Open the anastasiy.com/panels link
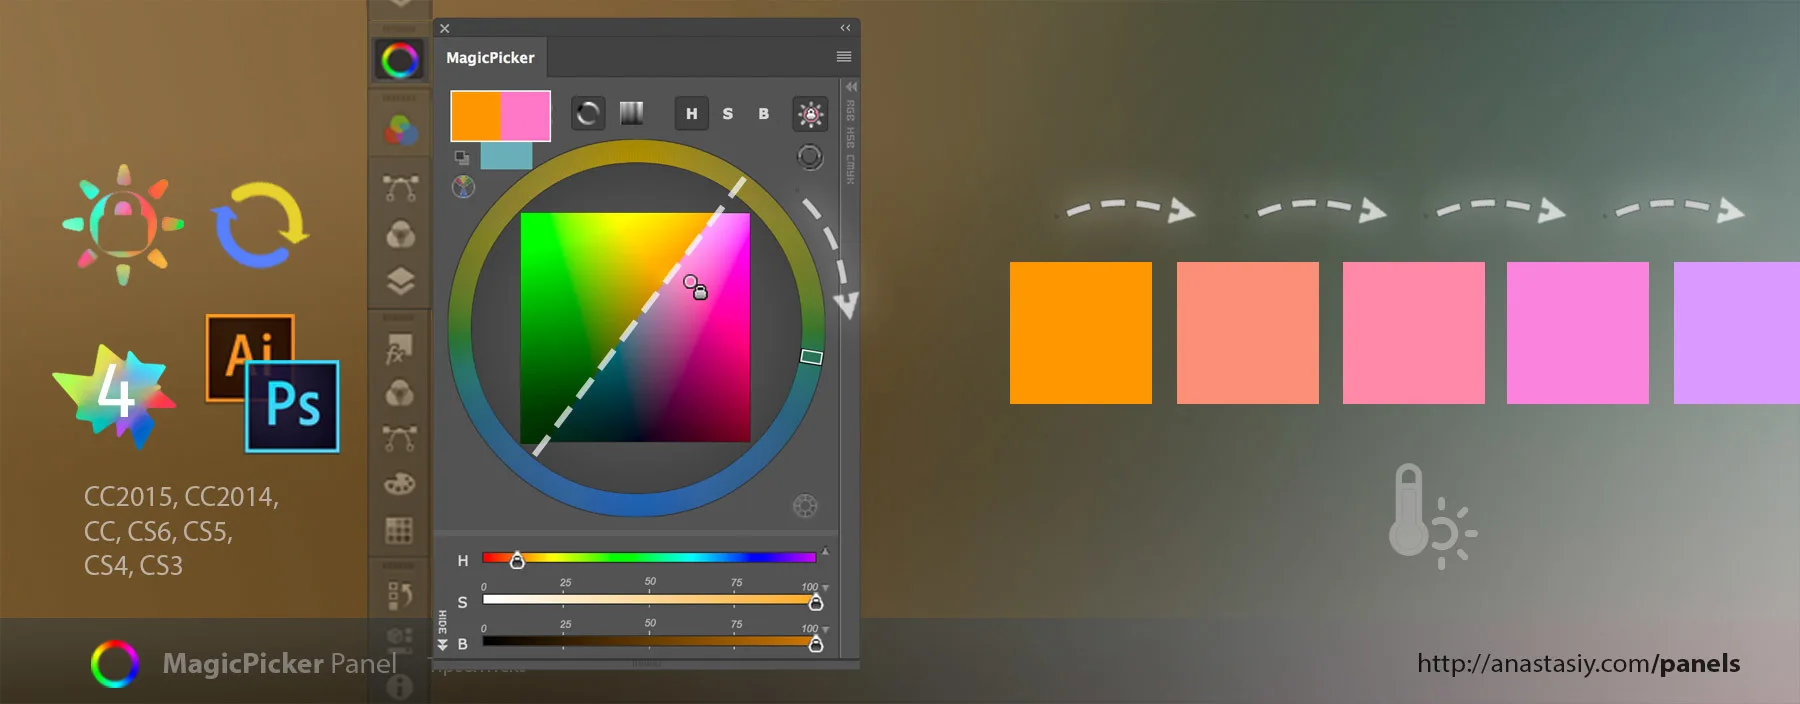The width and height of the screenshot is (1800, 704). click(x=1578, y=663)
